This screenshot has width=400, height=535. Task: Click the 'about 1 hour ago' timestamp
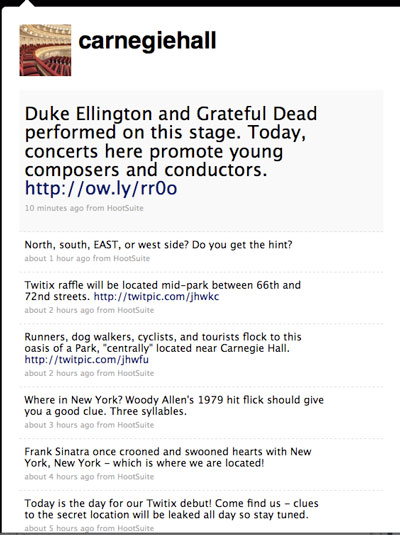pyautogui.click(x=57, y=258)
